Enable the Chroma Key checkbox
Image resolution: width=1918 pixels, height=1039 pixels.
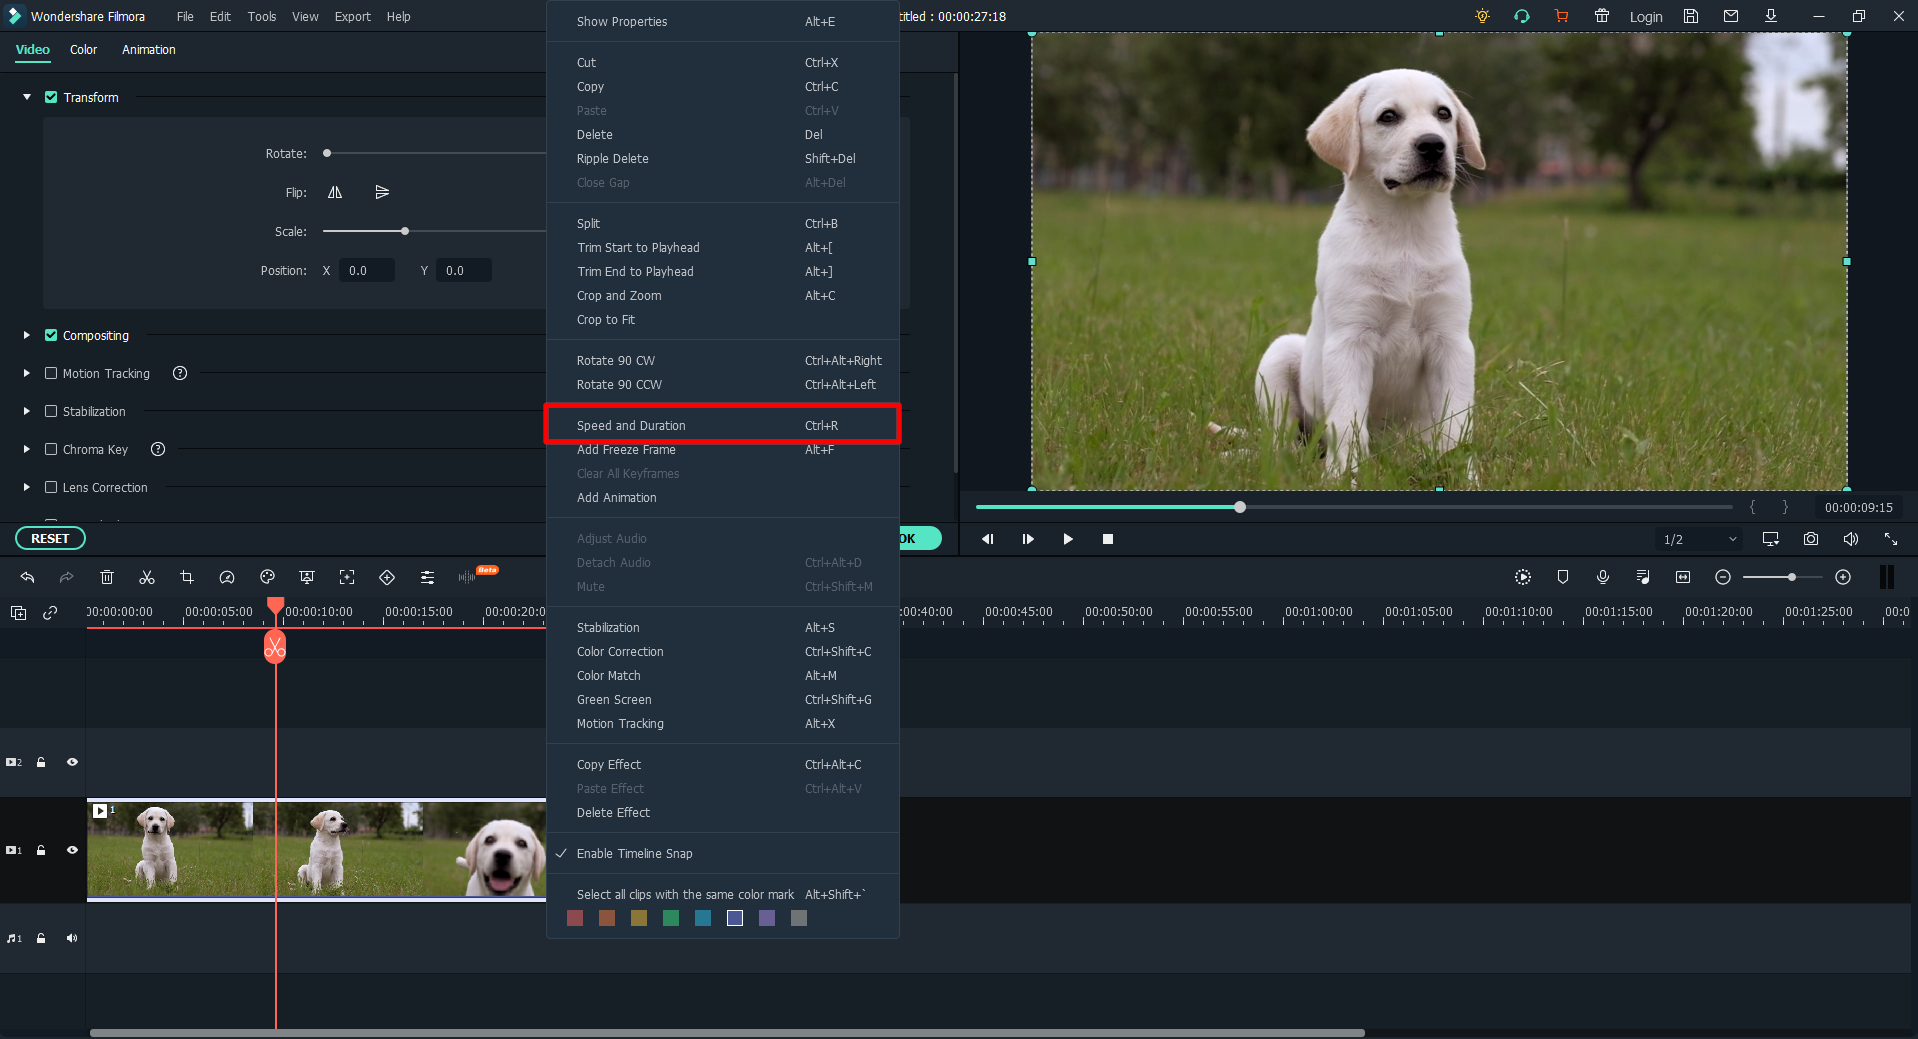tap(51, 449)
